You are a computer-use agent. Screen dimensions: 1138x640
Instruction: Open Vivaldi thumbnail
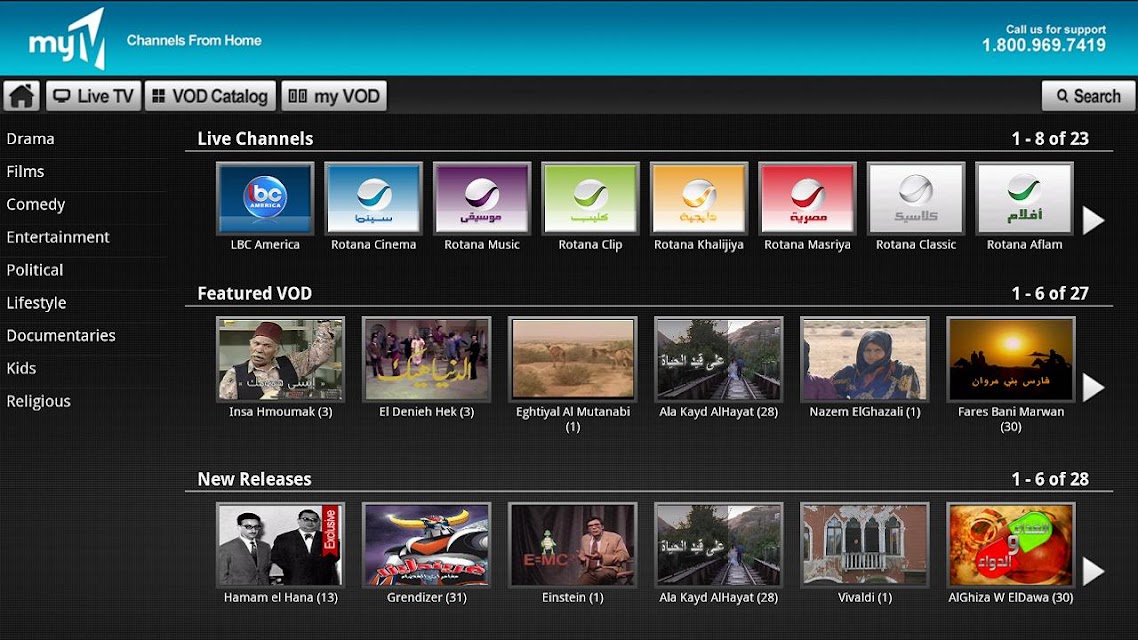[x=864, y=545]
